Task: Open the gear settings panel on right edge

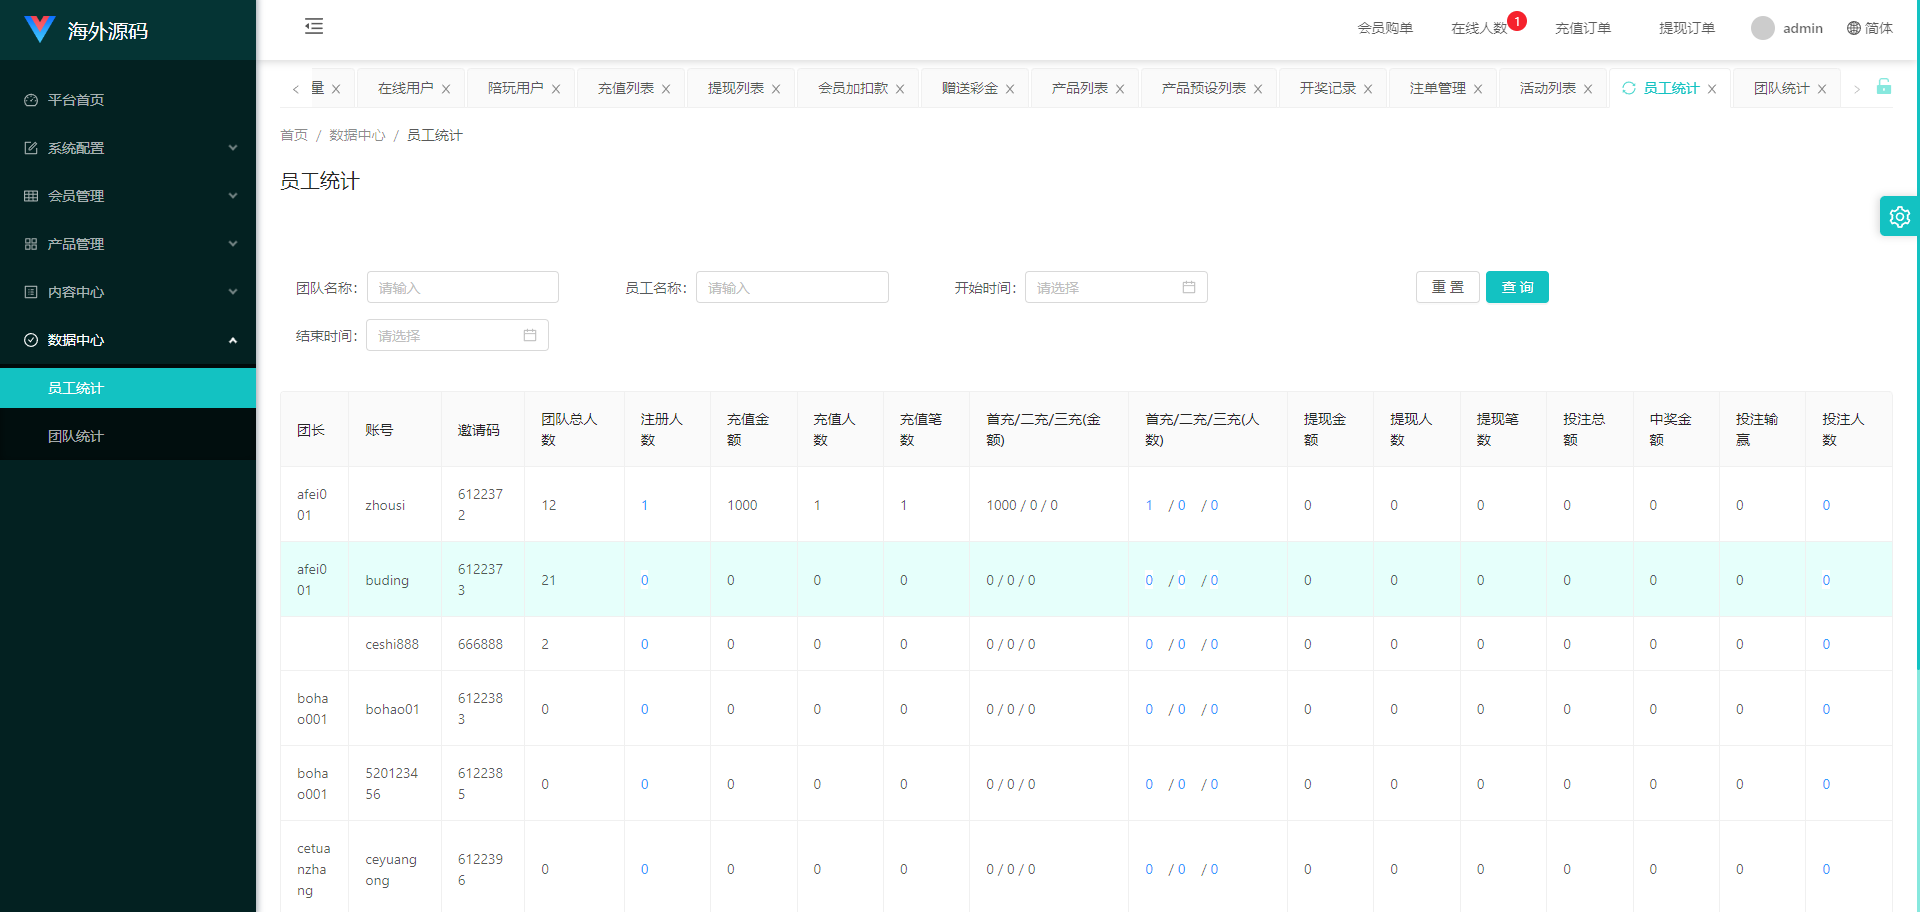Action: [1899, 216]
